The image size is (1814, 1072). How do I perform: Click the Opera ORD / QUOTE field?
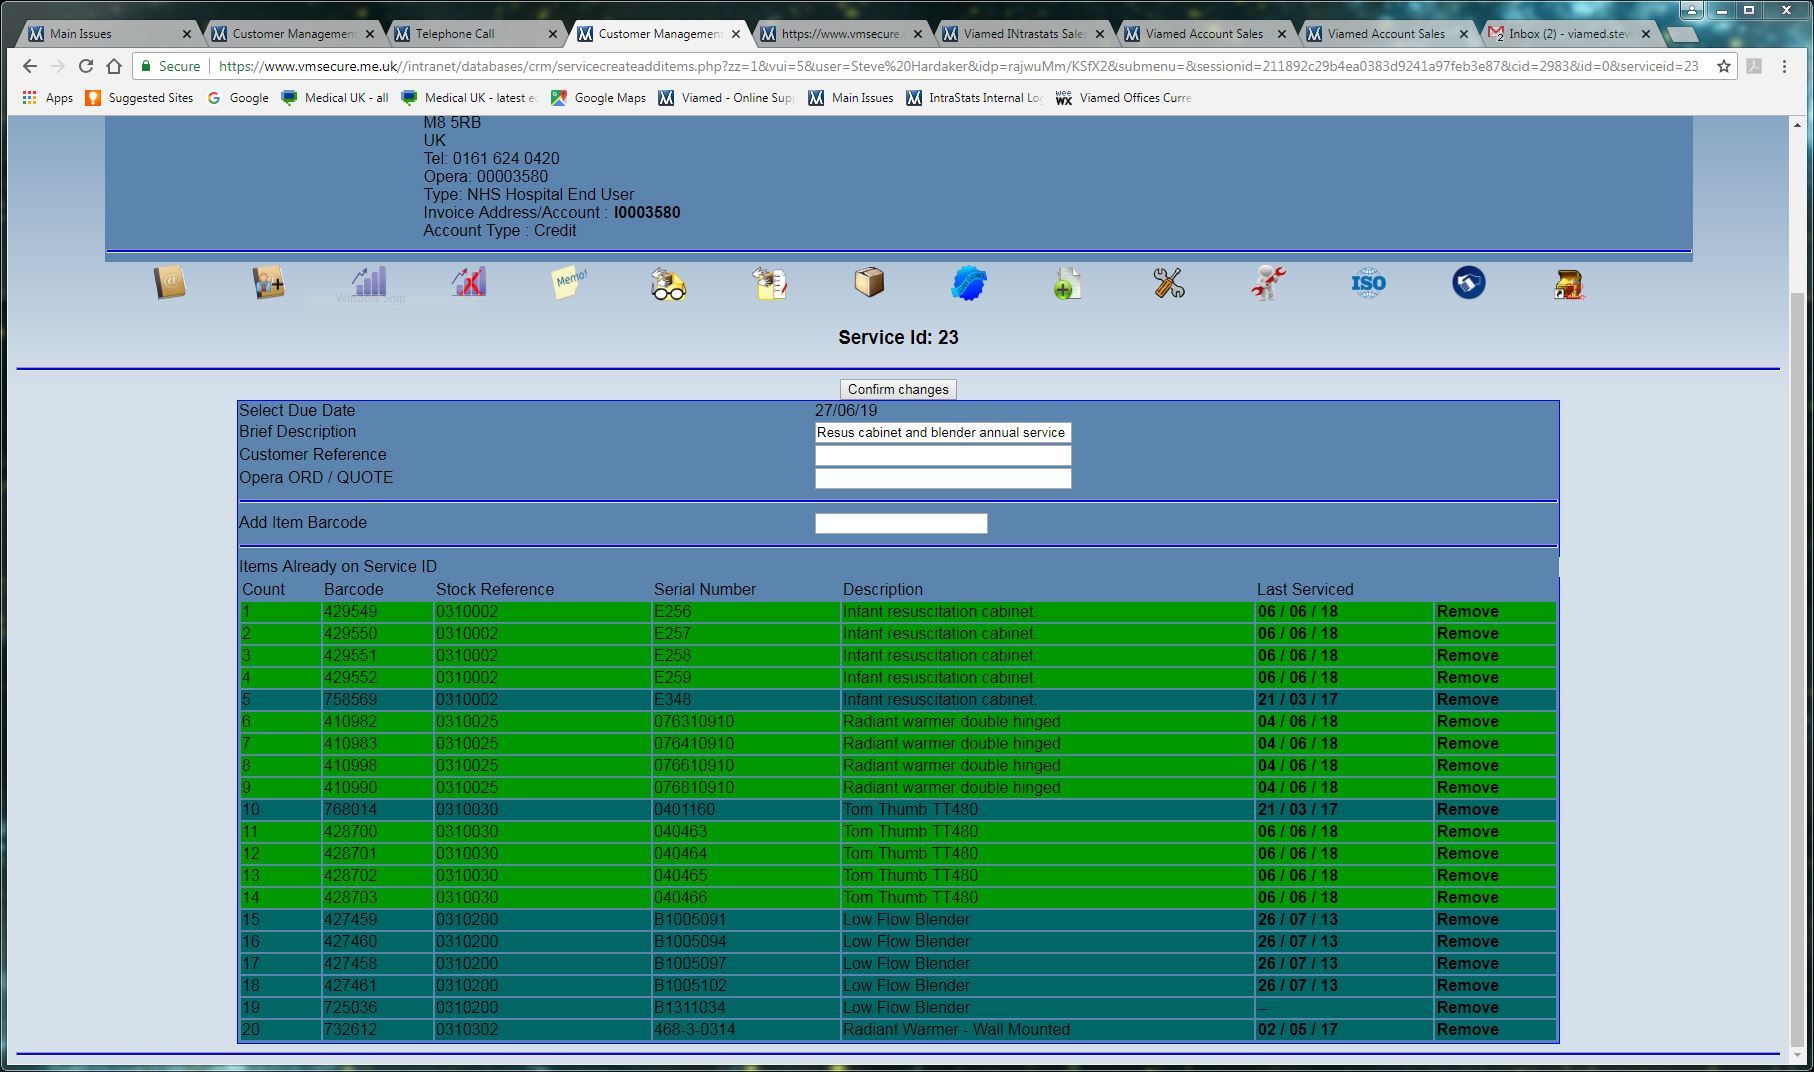coord(942,479)
